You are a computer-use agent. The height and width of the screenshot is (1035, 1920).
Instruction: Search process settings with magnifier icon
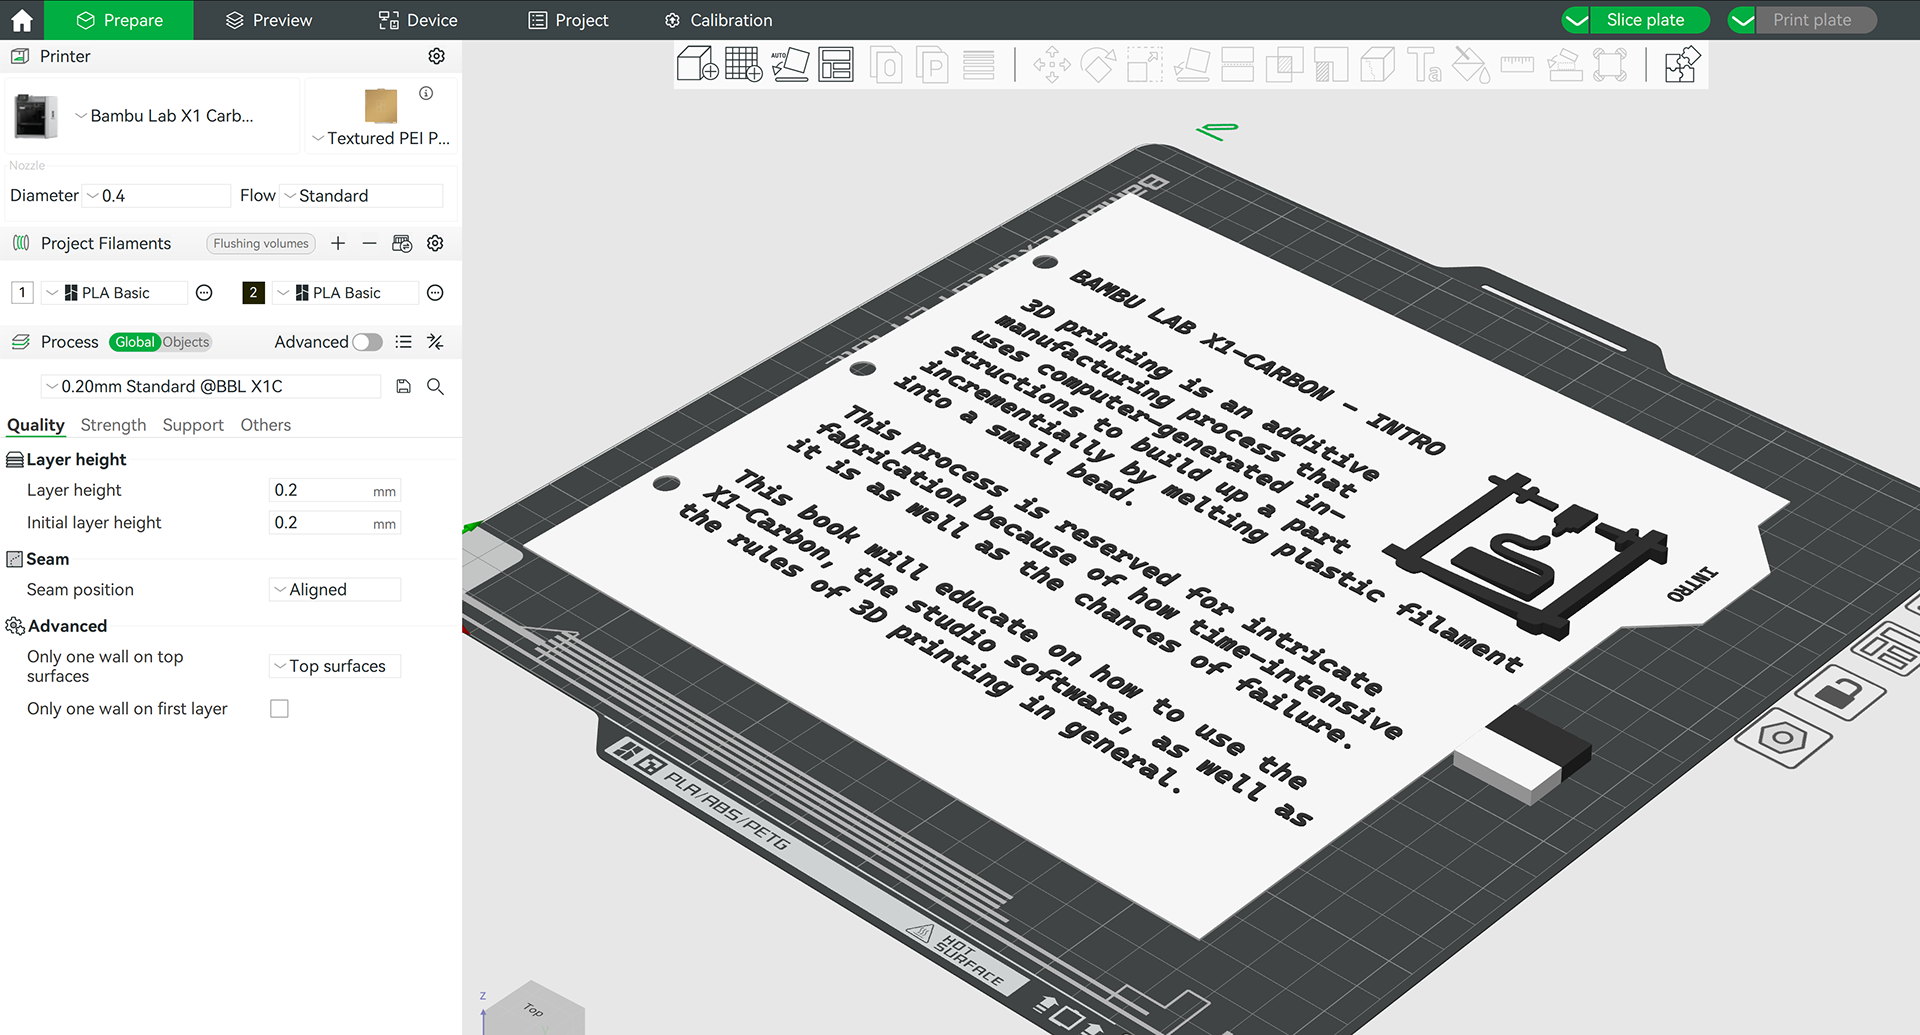435,386
